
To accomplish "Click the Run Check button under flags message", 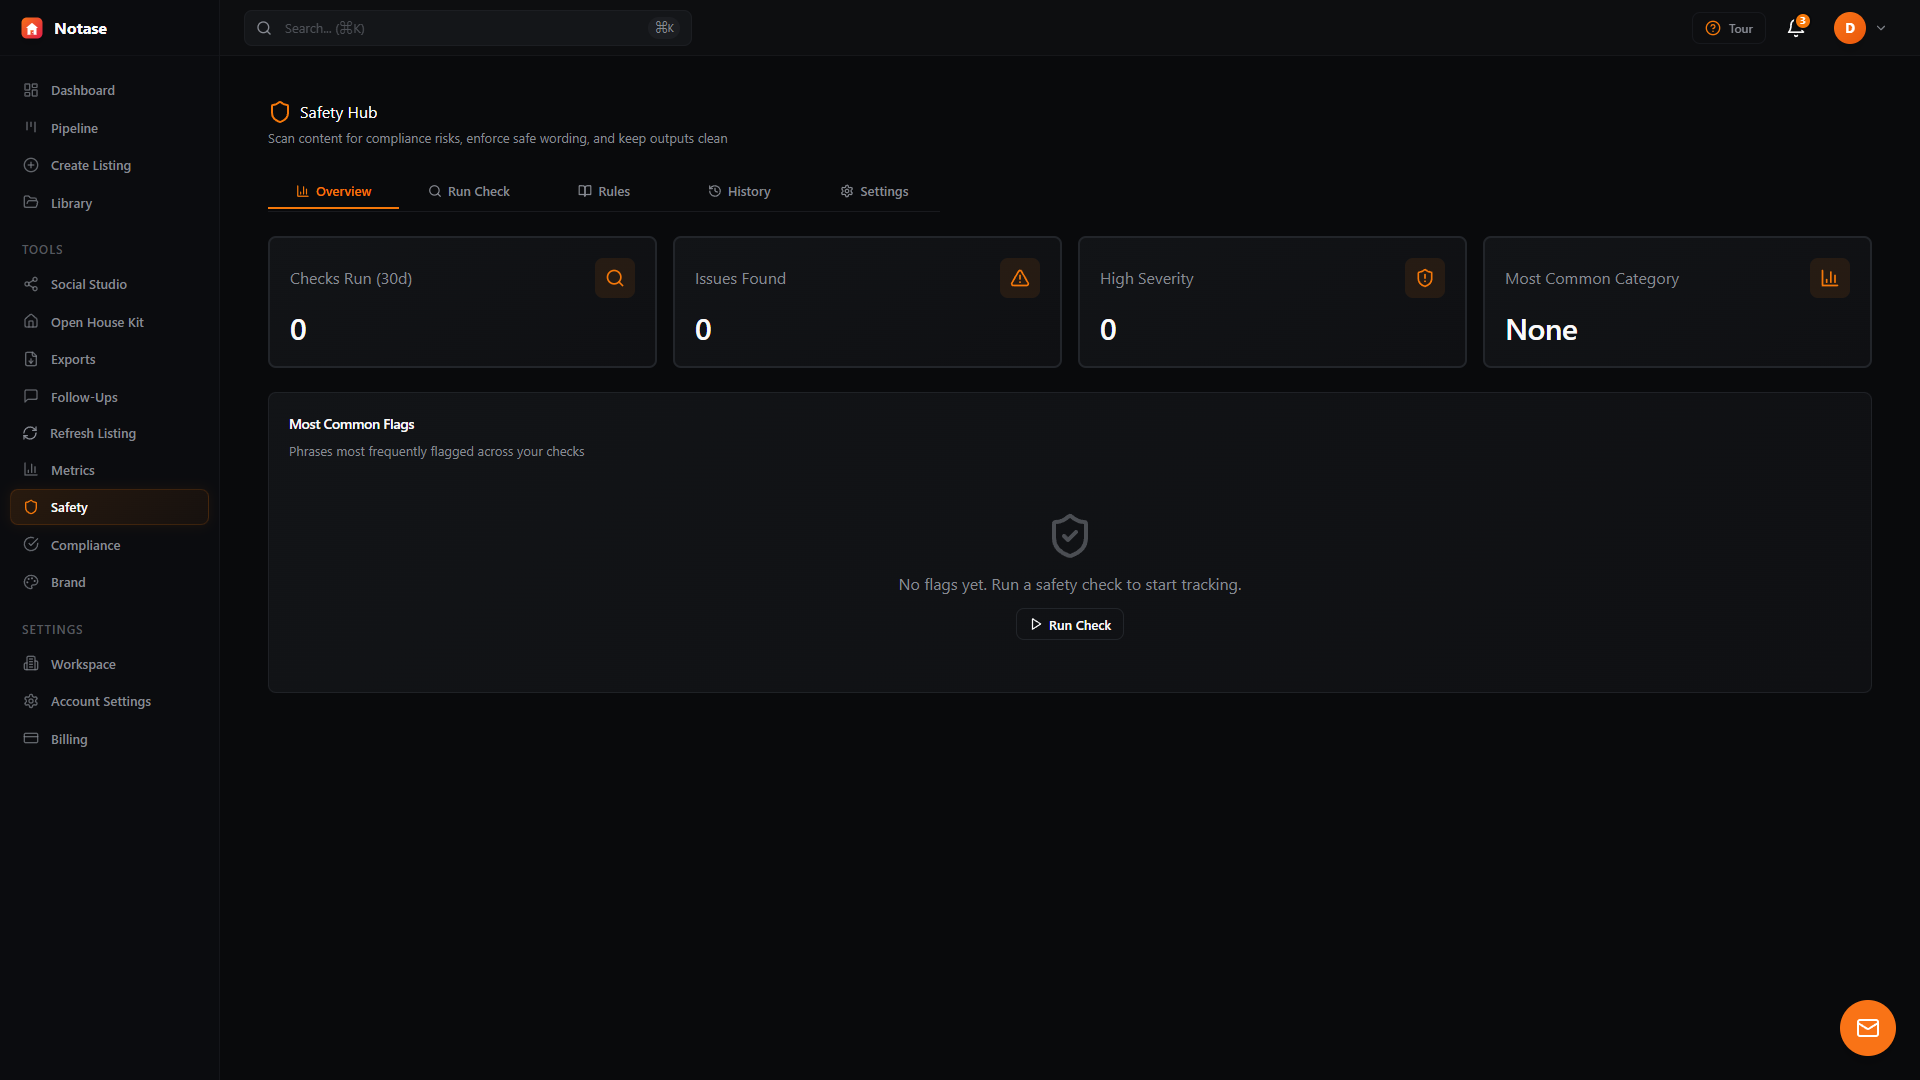I will tap(1069, 624).
